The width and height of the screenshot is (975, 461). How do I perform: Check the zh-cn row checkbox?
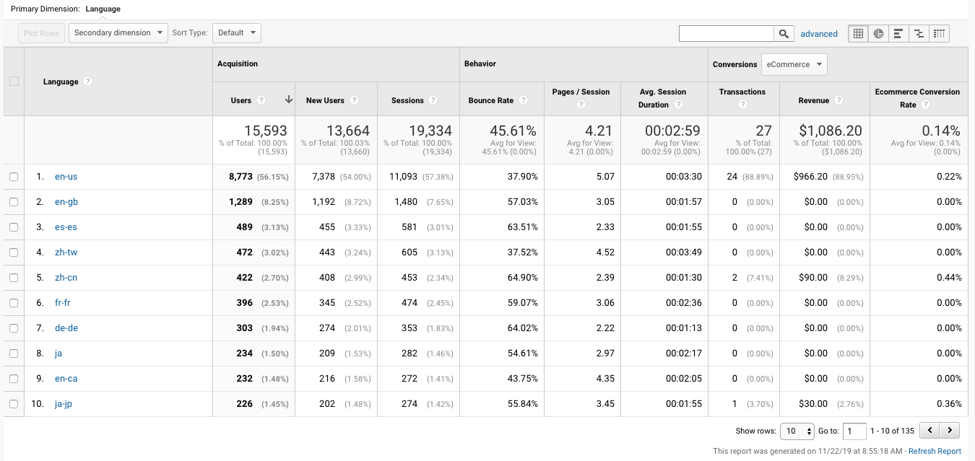14,277
